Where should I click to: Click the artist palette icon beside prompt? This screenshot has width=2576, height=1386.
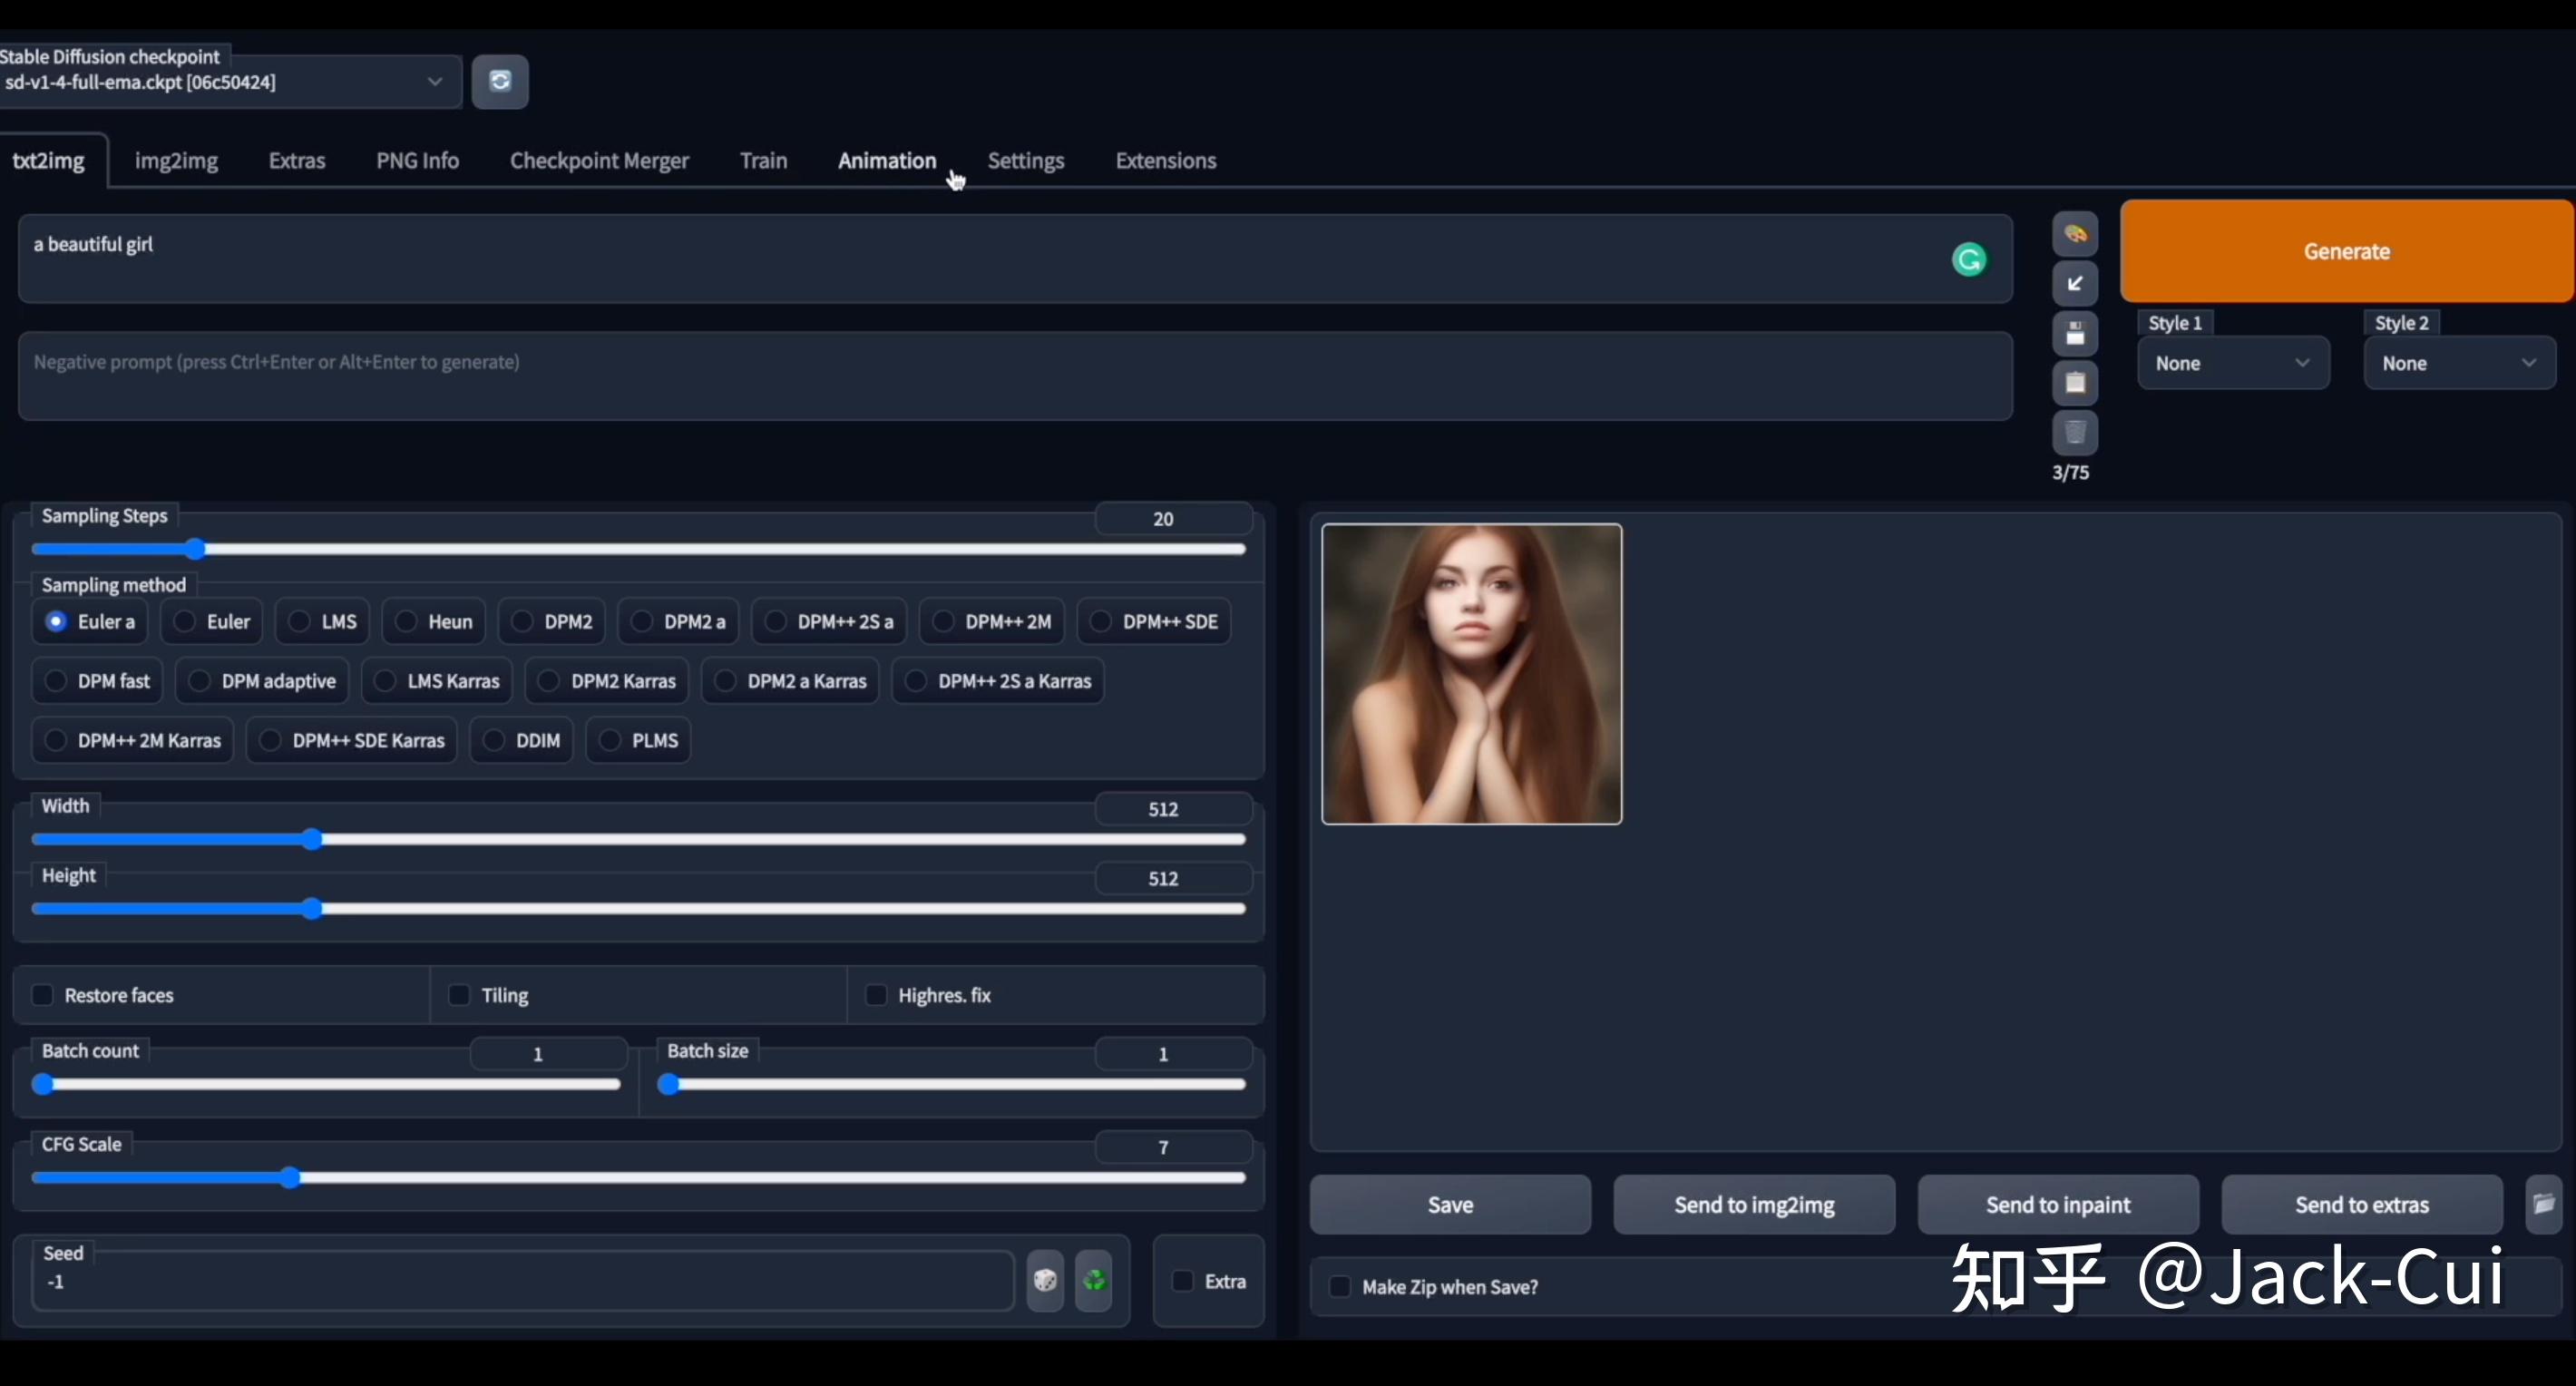[x=2075, y=234]
